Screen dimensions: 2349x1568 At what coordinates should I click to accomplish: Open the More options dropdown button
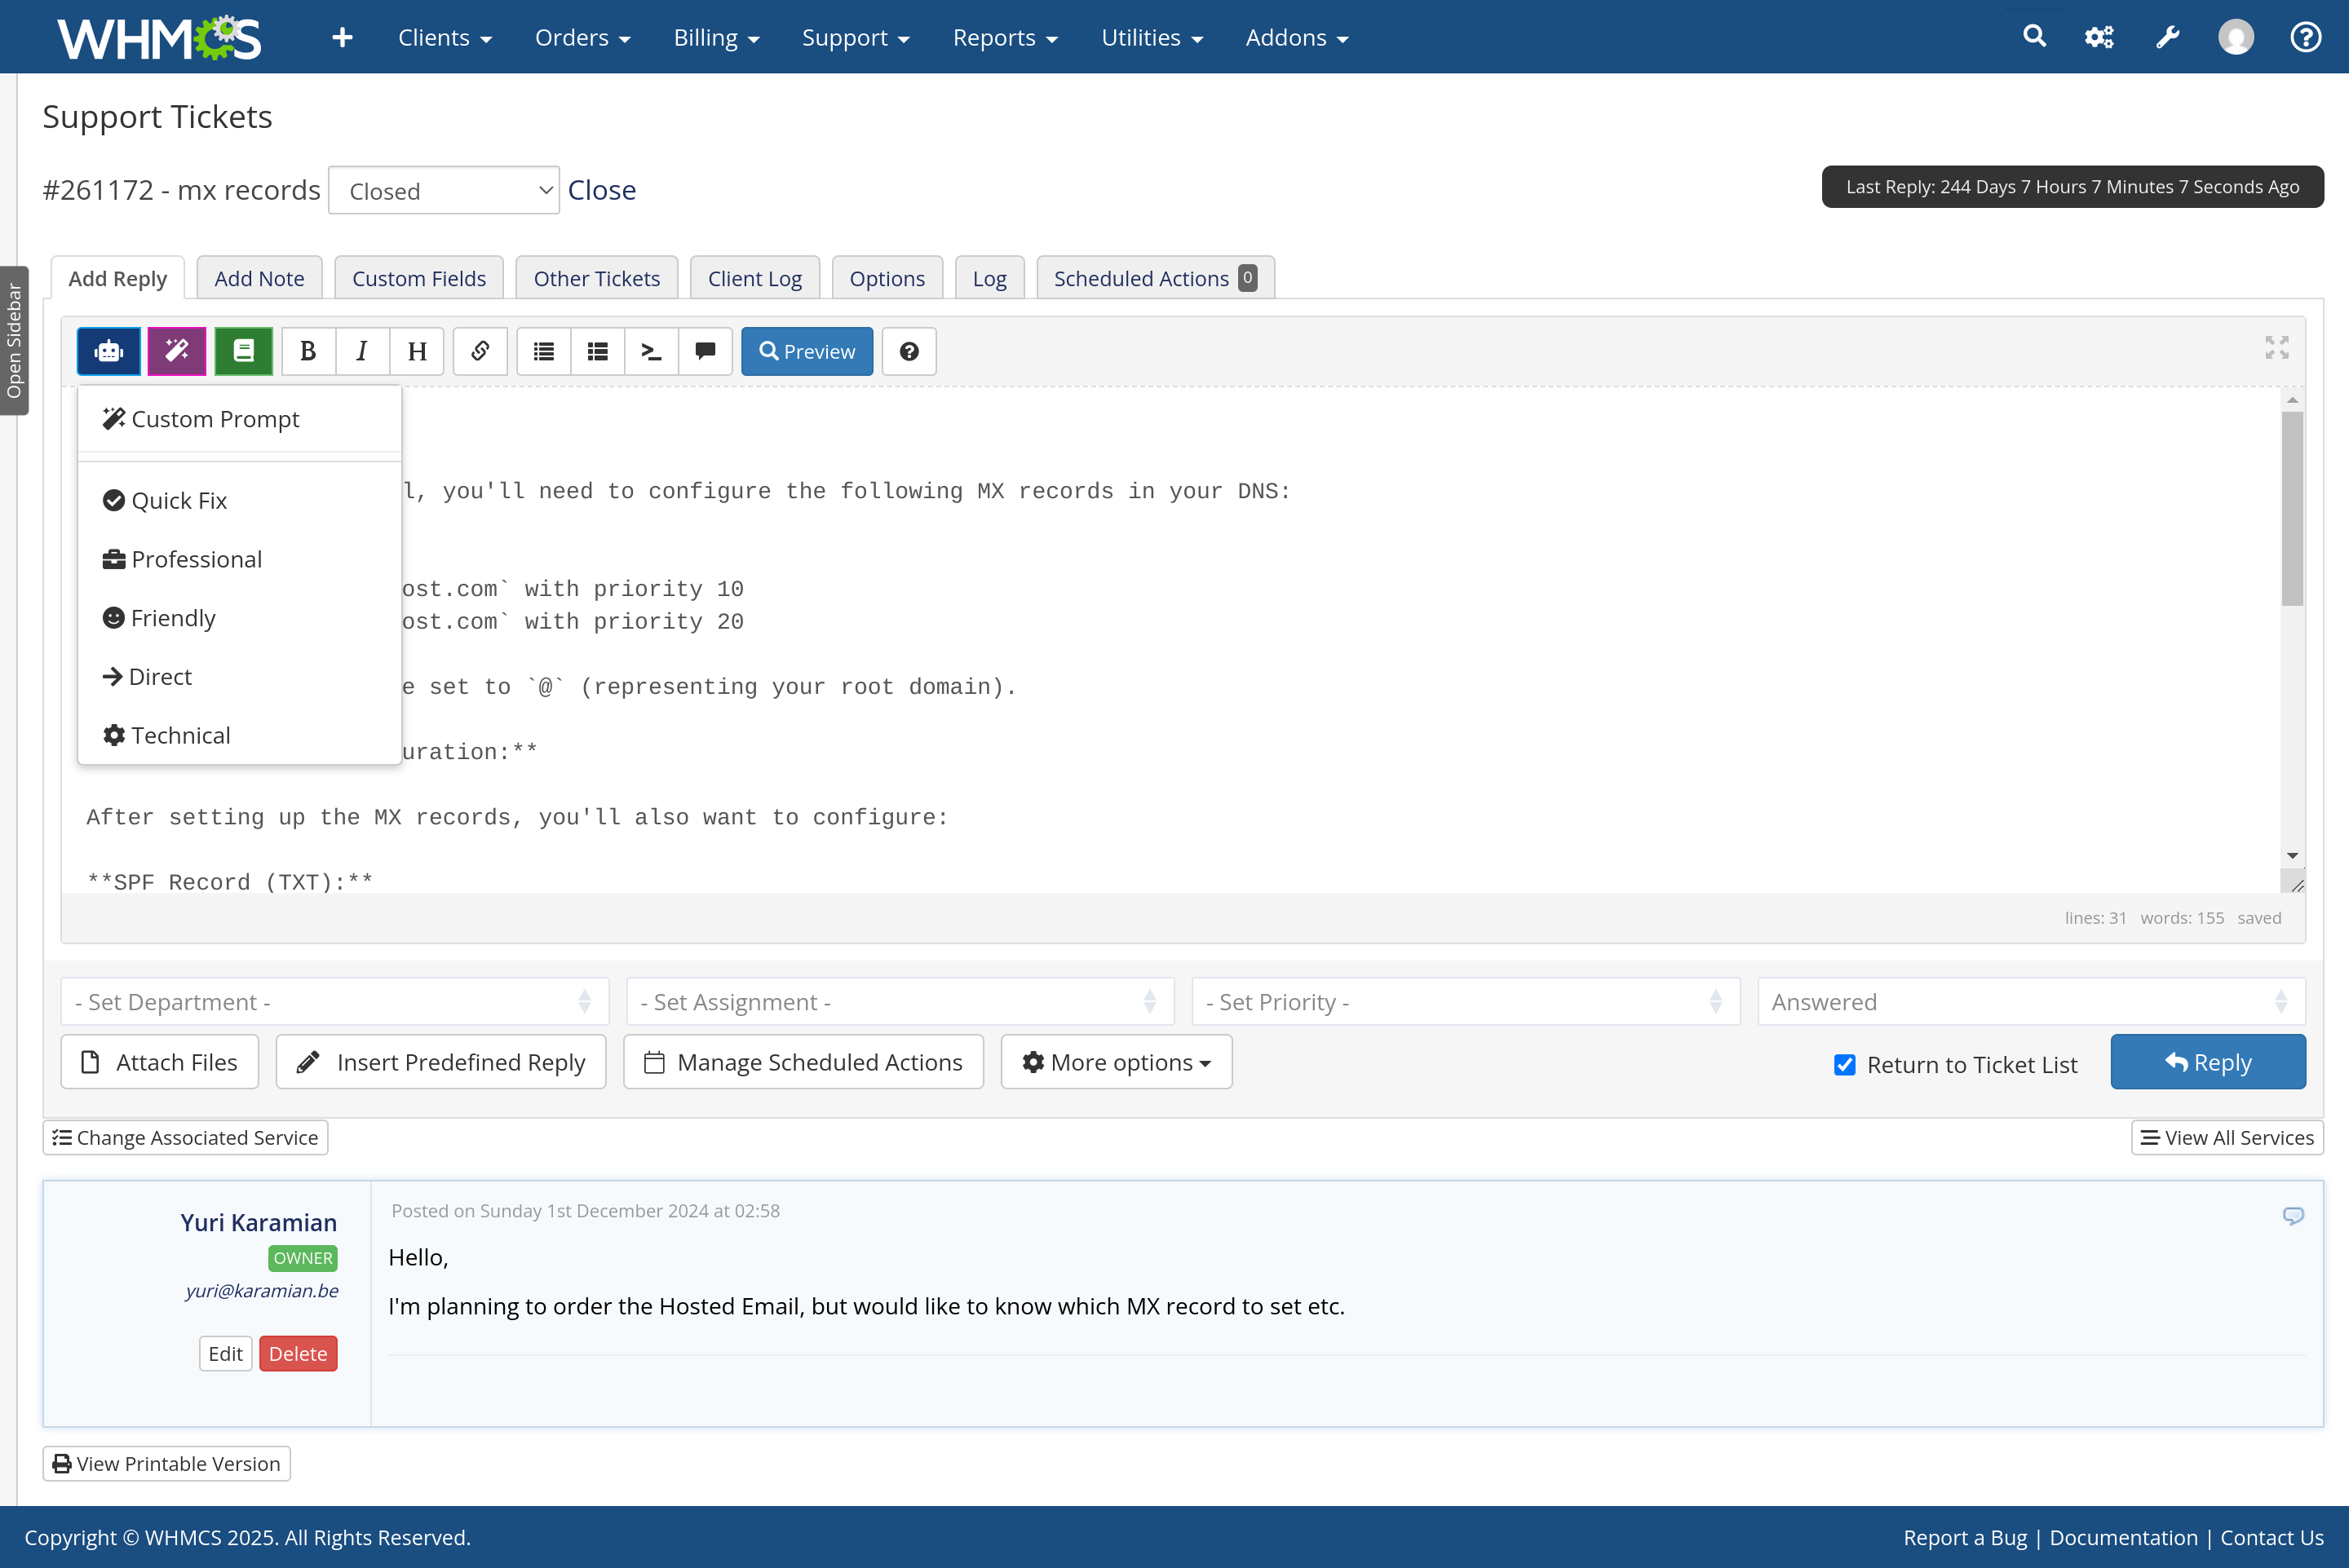(x=1116, y=1062)
